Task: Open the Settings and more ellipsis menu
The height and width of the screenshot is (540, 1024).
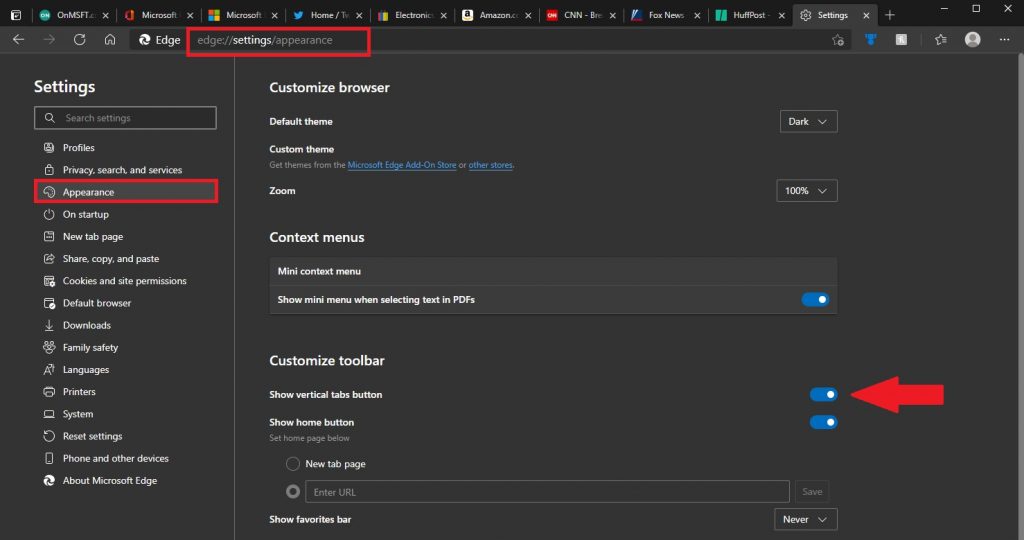Action: pos(1004,40)
